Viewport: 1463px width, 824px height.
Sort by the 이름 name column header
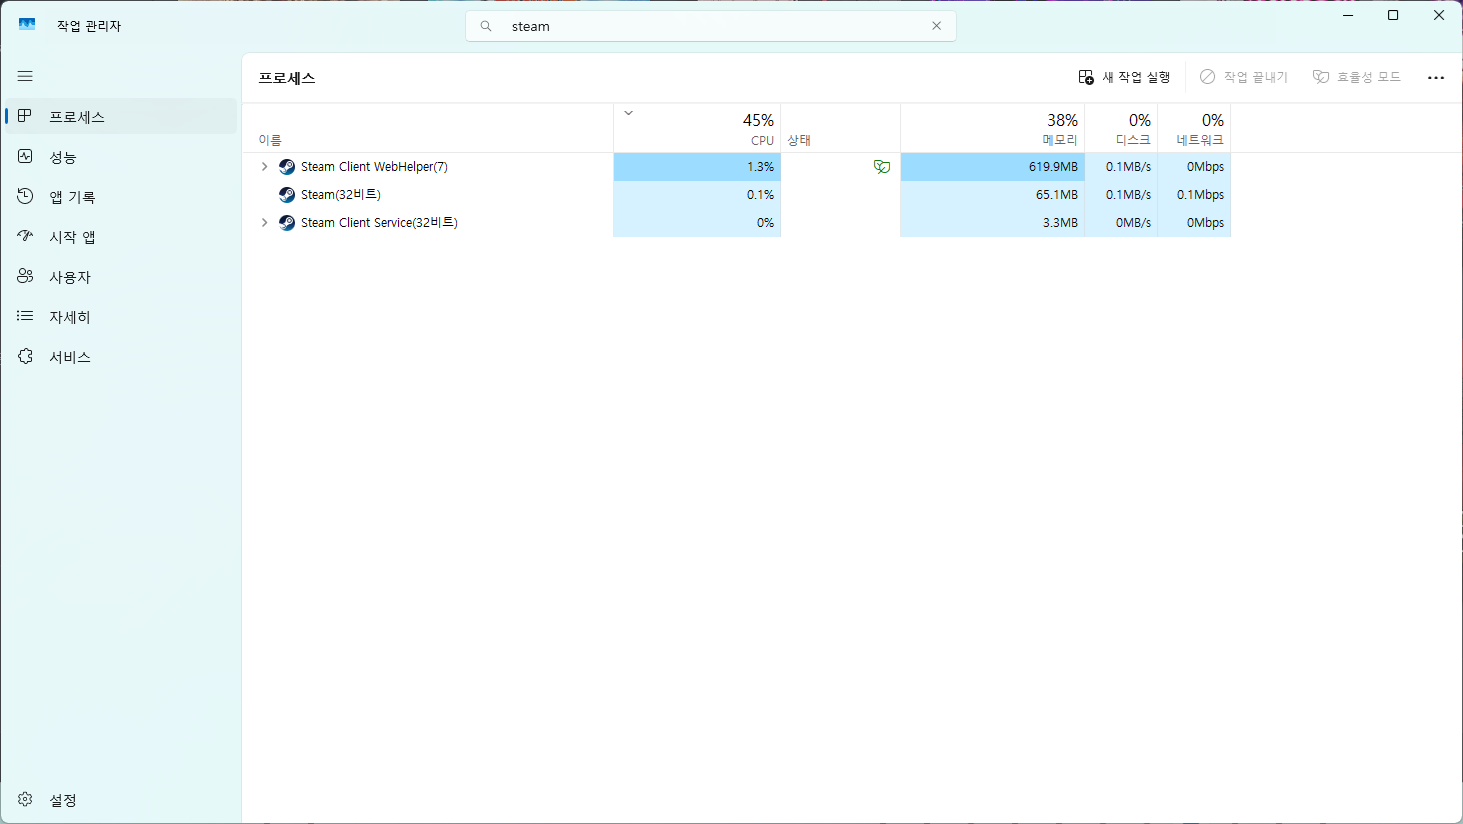[428, 128]
